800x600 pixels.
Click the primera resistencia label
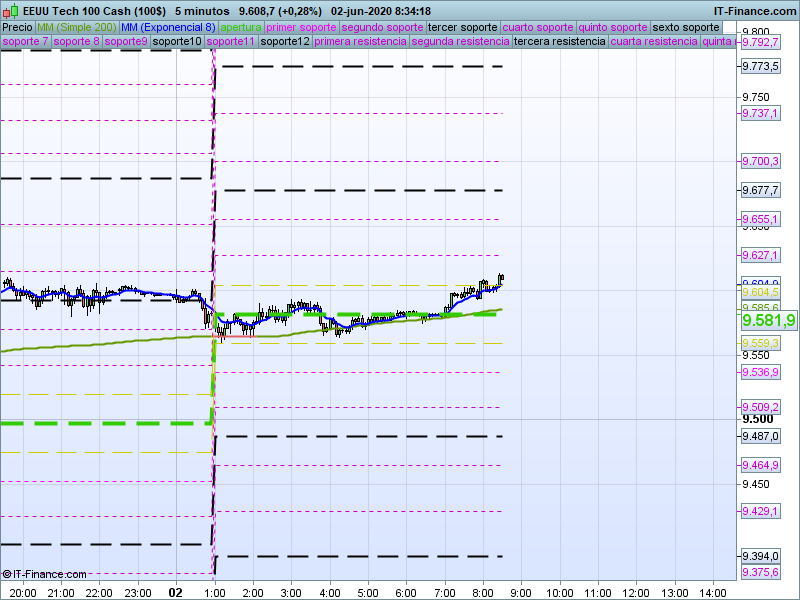pyautogui.click(x=360, y=42)
